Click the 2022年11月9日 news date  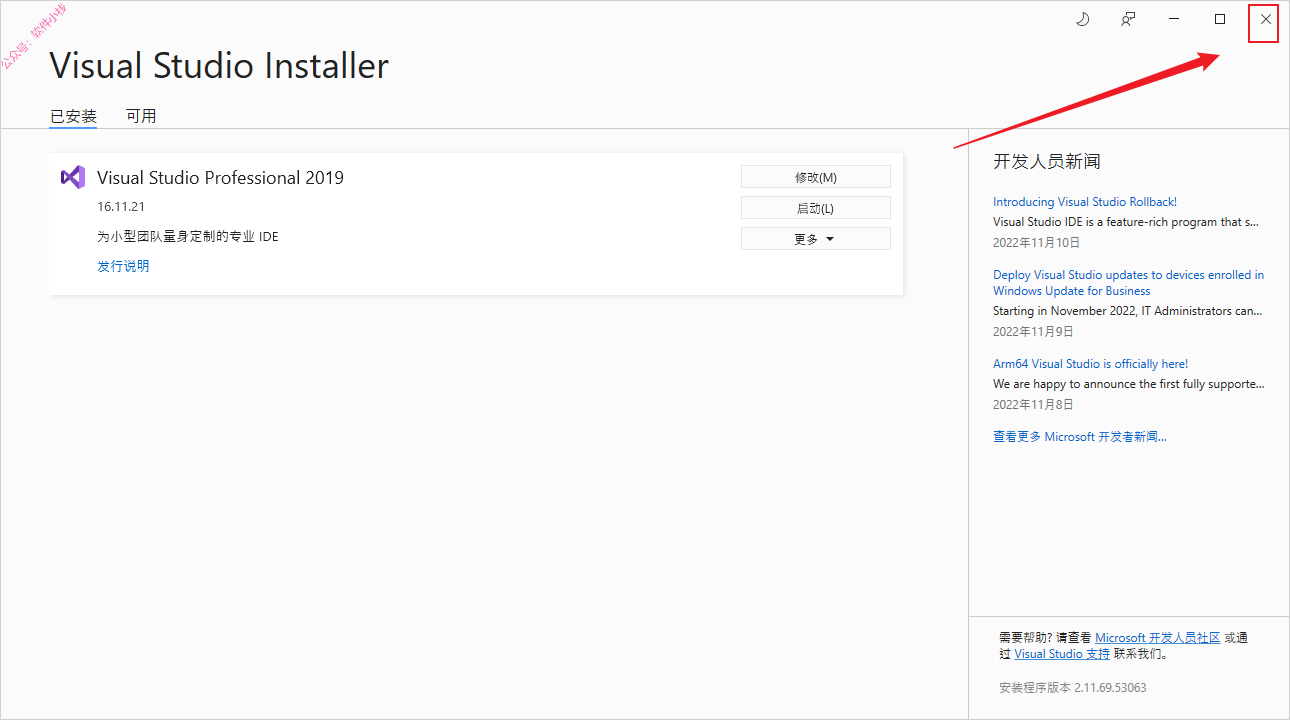pos(1033,331)
